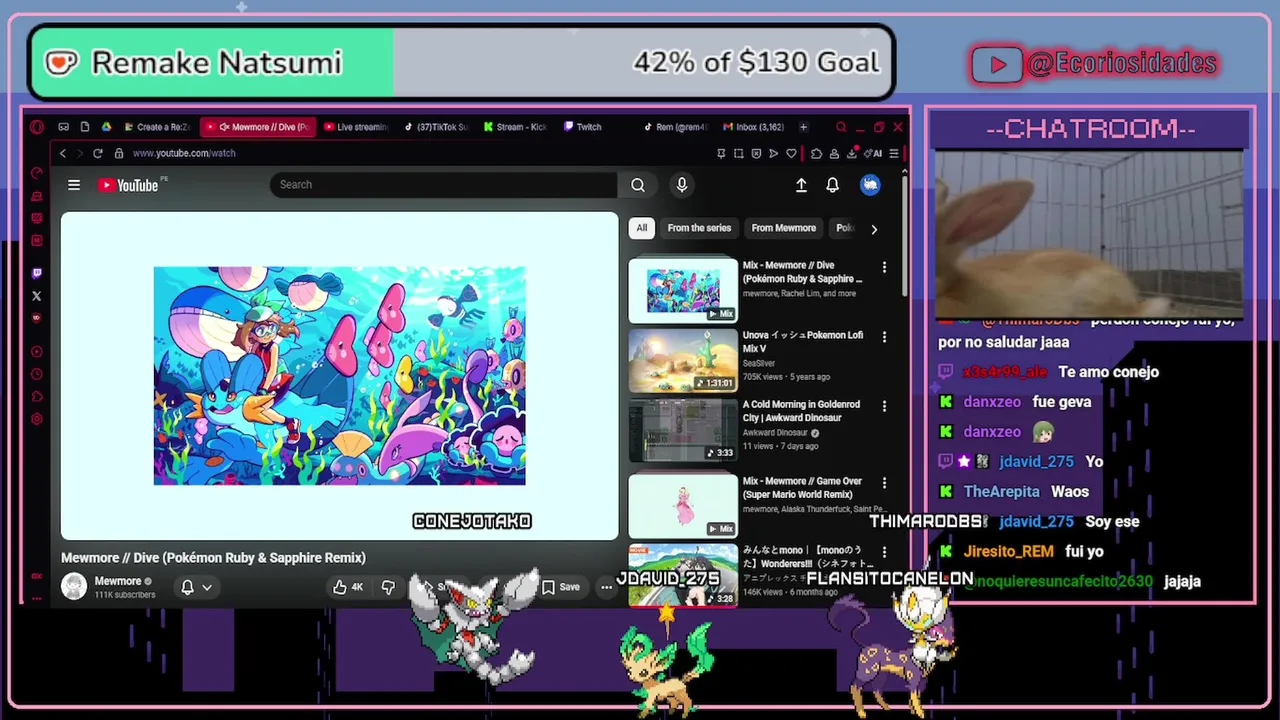Open YouTube notifications bell in header
The height and width of the screenshot is (720, 1280).
[832, 185]
